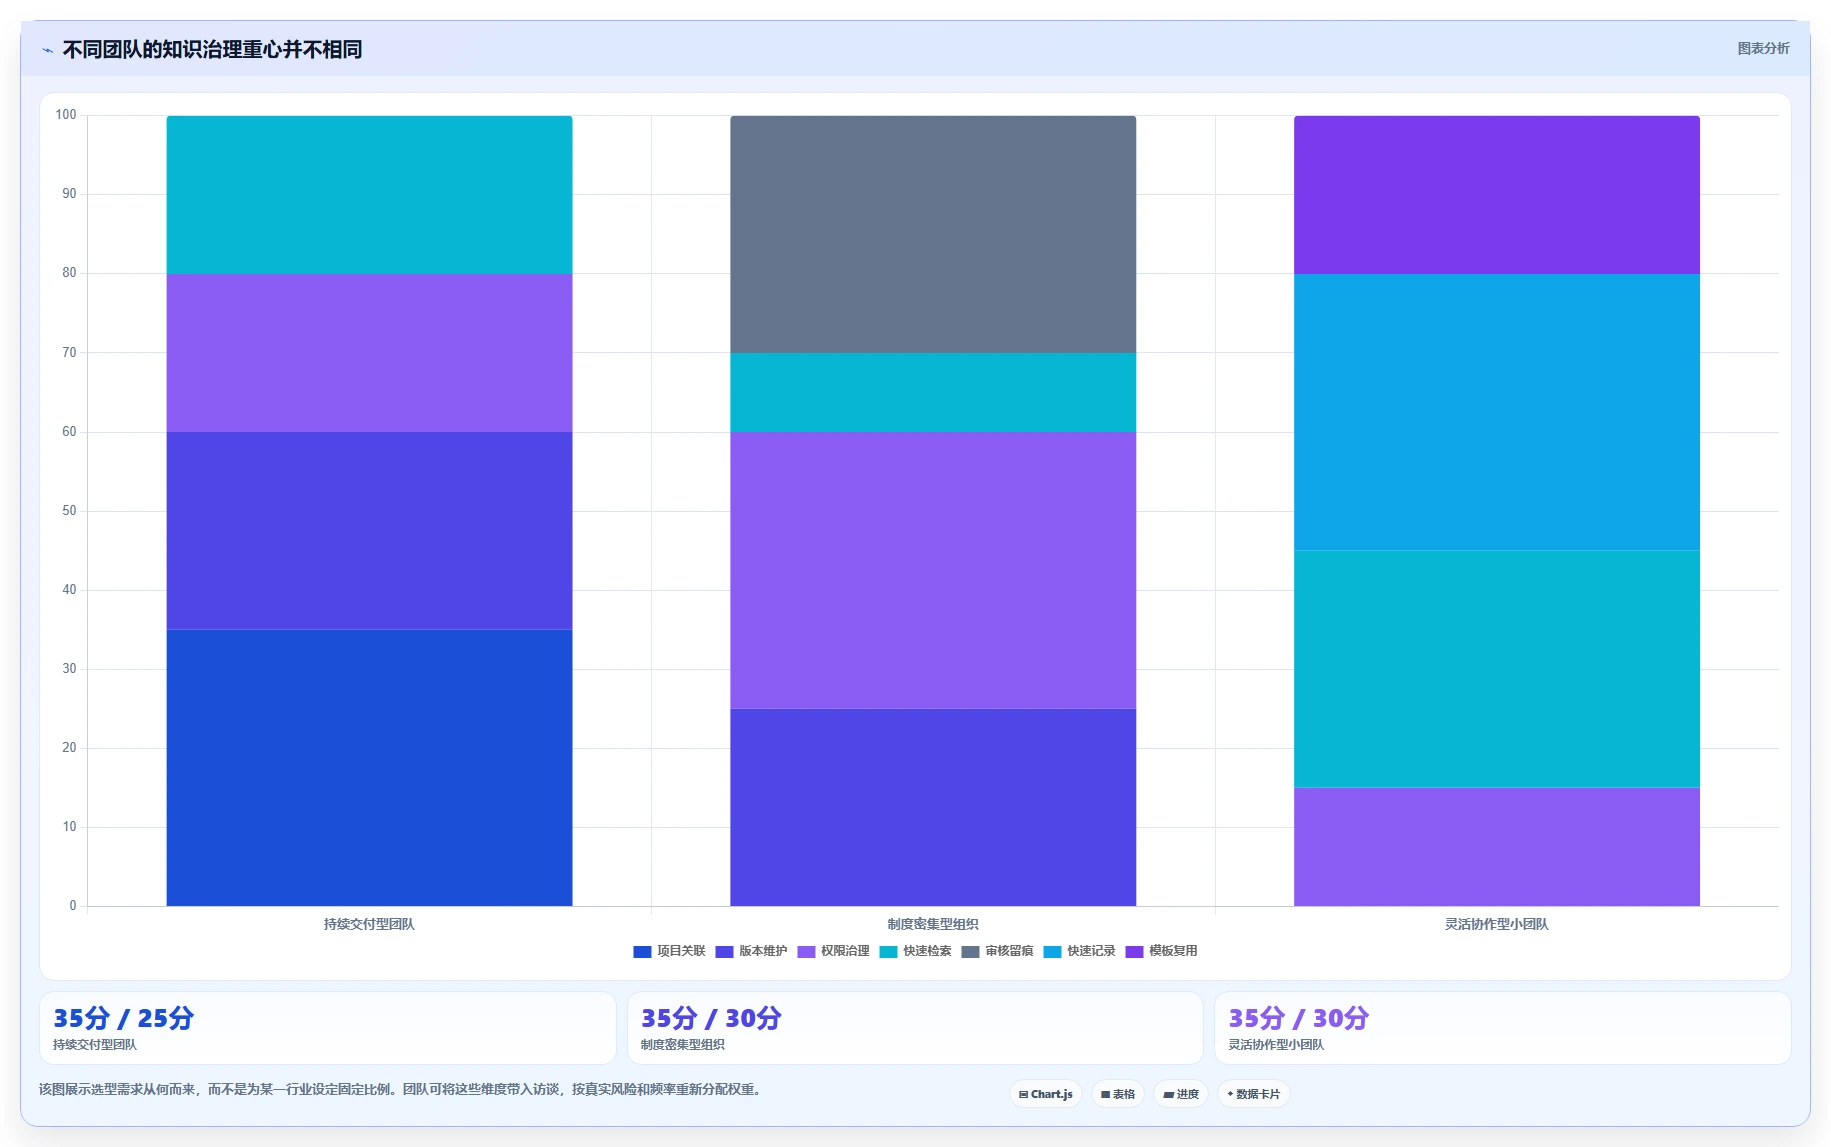Toggle the 模板复用 legend item
This screenshot has height=1147, width=1831.
1161,951
